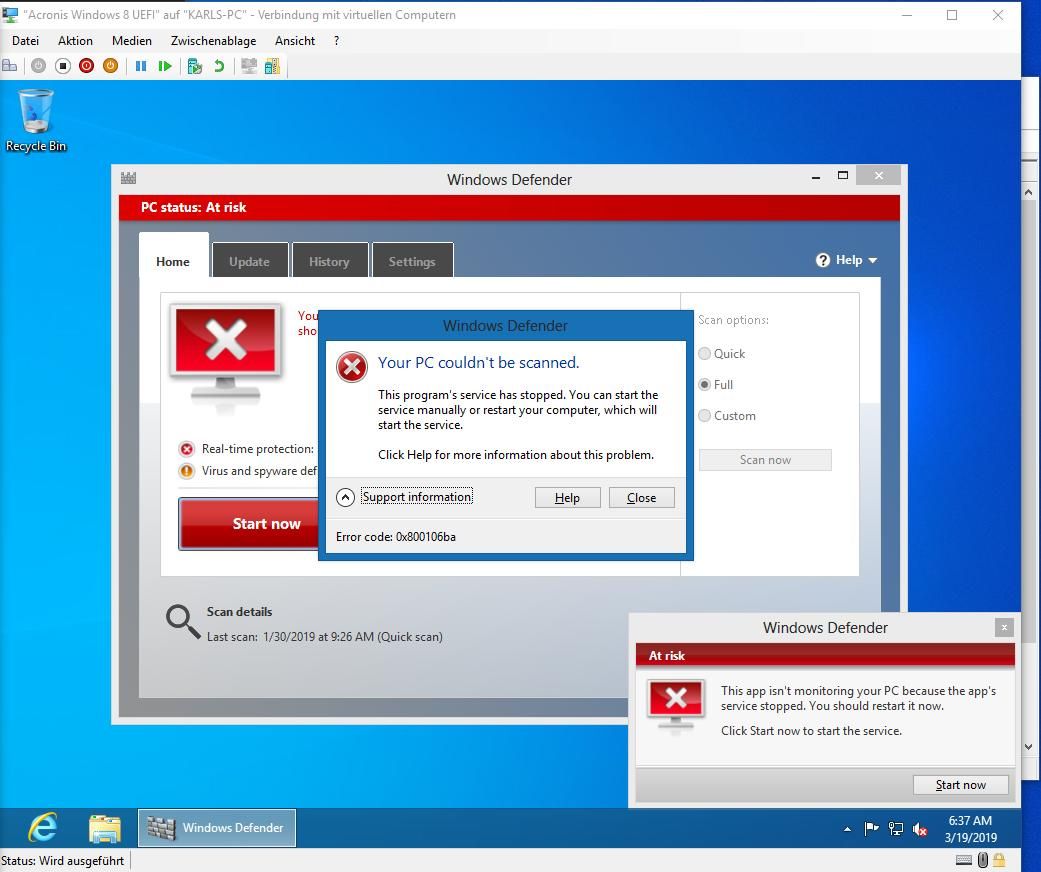Image resolution: width=1041 pixels, height=872 pixels.
Task: Launch Internet Explorer from the taskbar
Action: point(43,828)
